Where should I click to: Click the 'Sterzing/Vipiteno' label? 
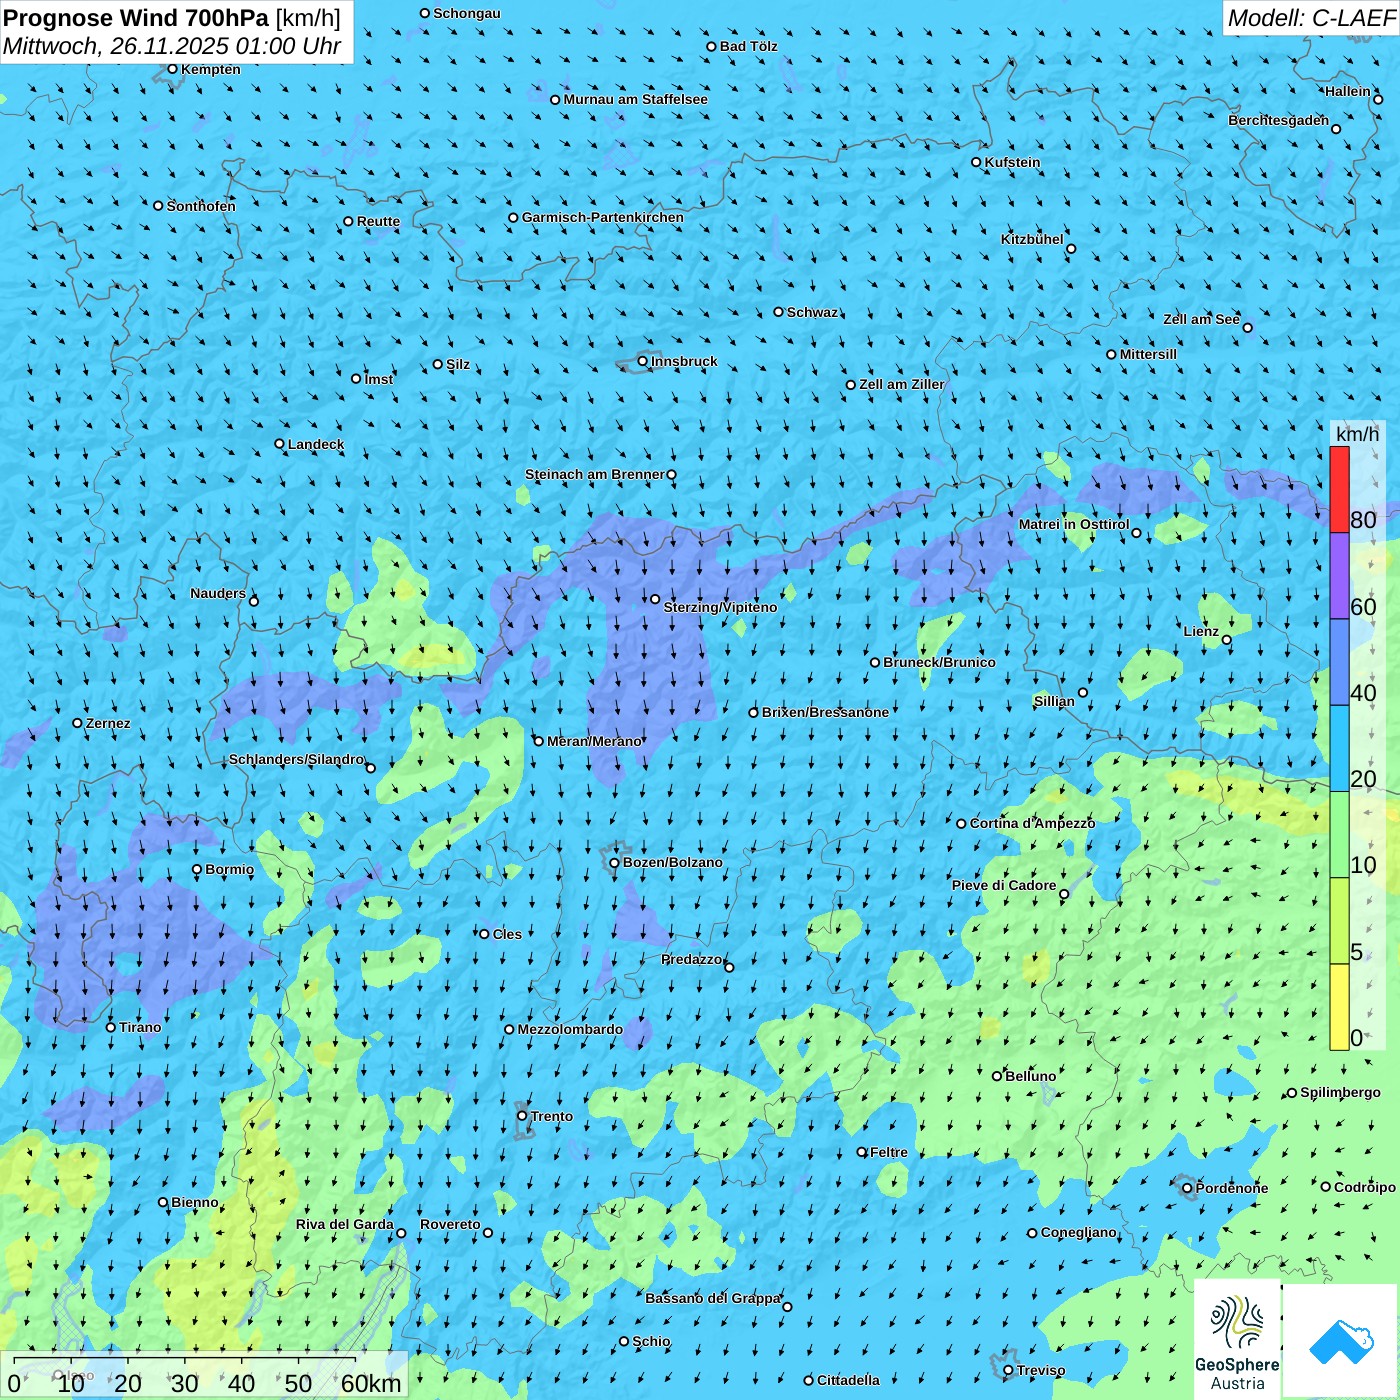(x=720, y=607)
